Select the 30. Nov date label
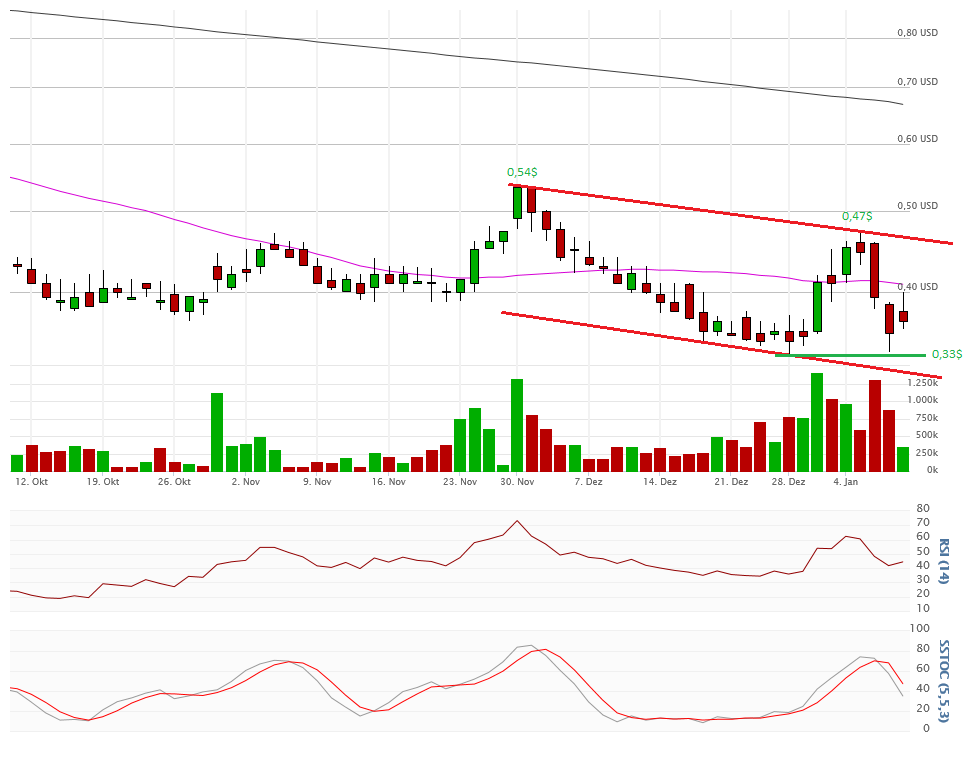 (518, 482)
